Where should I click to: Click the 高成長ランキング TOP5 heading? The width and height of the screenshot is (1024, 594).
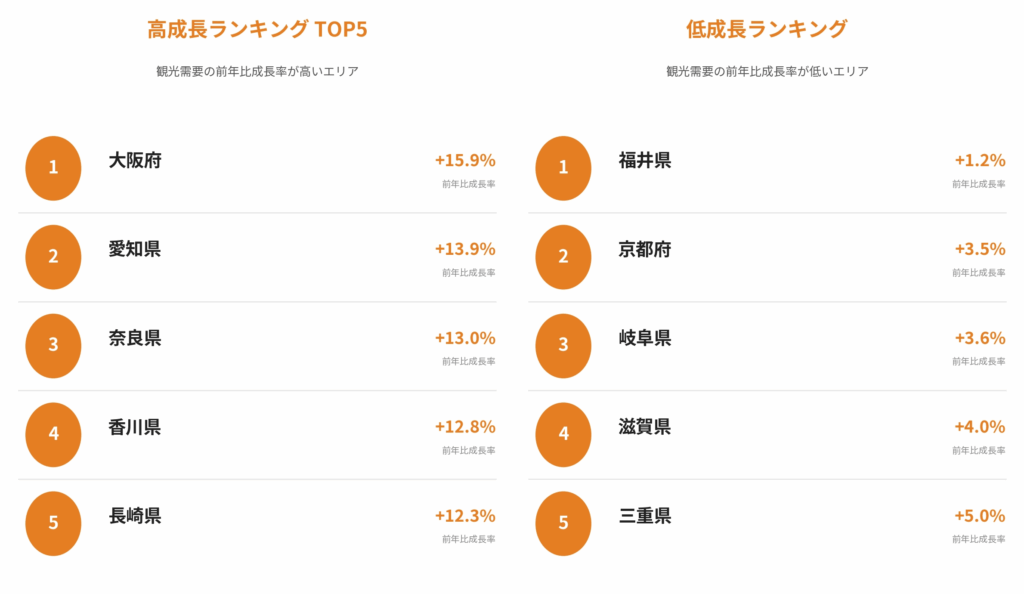click(x=257, y=29)
